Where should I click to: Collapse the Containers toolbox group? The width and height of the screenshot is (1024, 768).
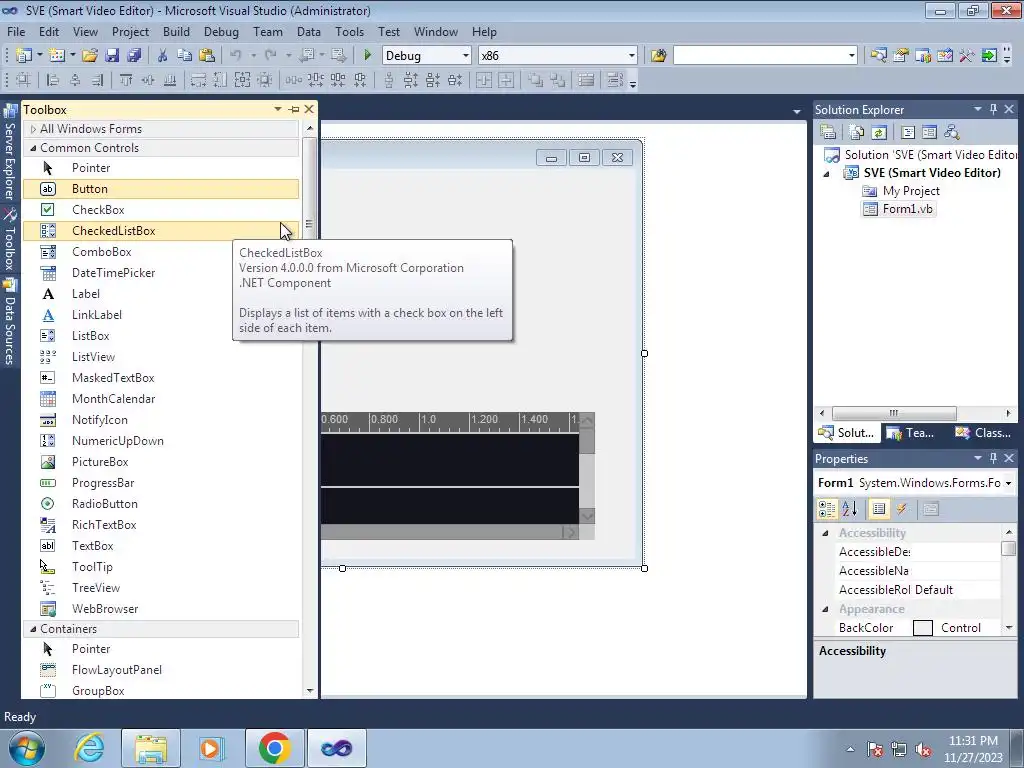(x=33, y=629)
